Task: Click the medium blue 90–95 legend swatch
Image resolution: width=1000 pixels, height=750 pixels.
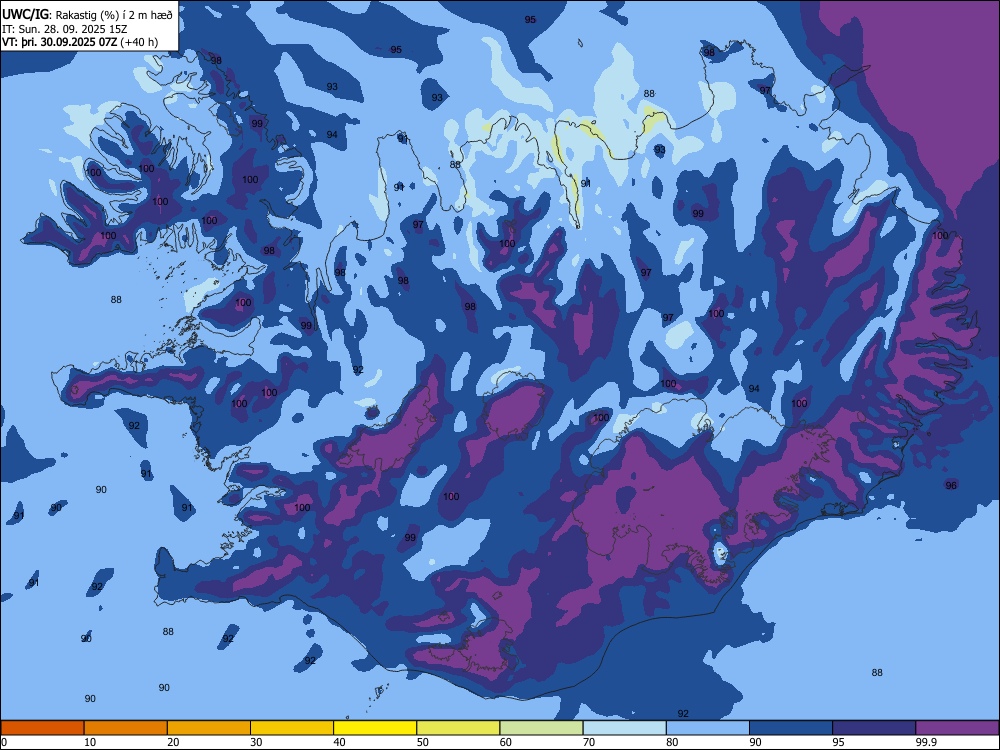Action: coord(791,728)
